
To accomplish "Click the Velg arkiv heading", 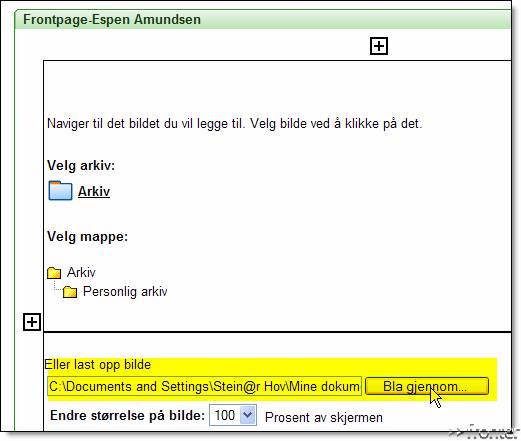I will [81, 165].
